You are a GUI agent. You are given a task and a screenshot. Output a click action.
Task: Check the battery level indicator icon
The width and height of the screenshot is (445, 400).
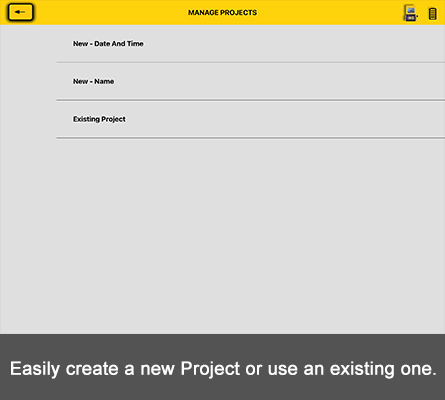[x=432, y=14]
